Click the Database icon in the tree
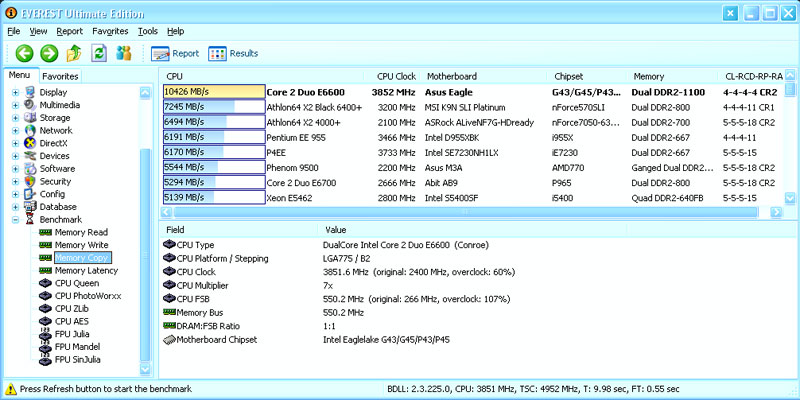This screenshot has height=400, width=800. [31, 207]
